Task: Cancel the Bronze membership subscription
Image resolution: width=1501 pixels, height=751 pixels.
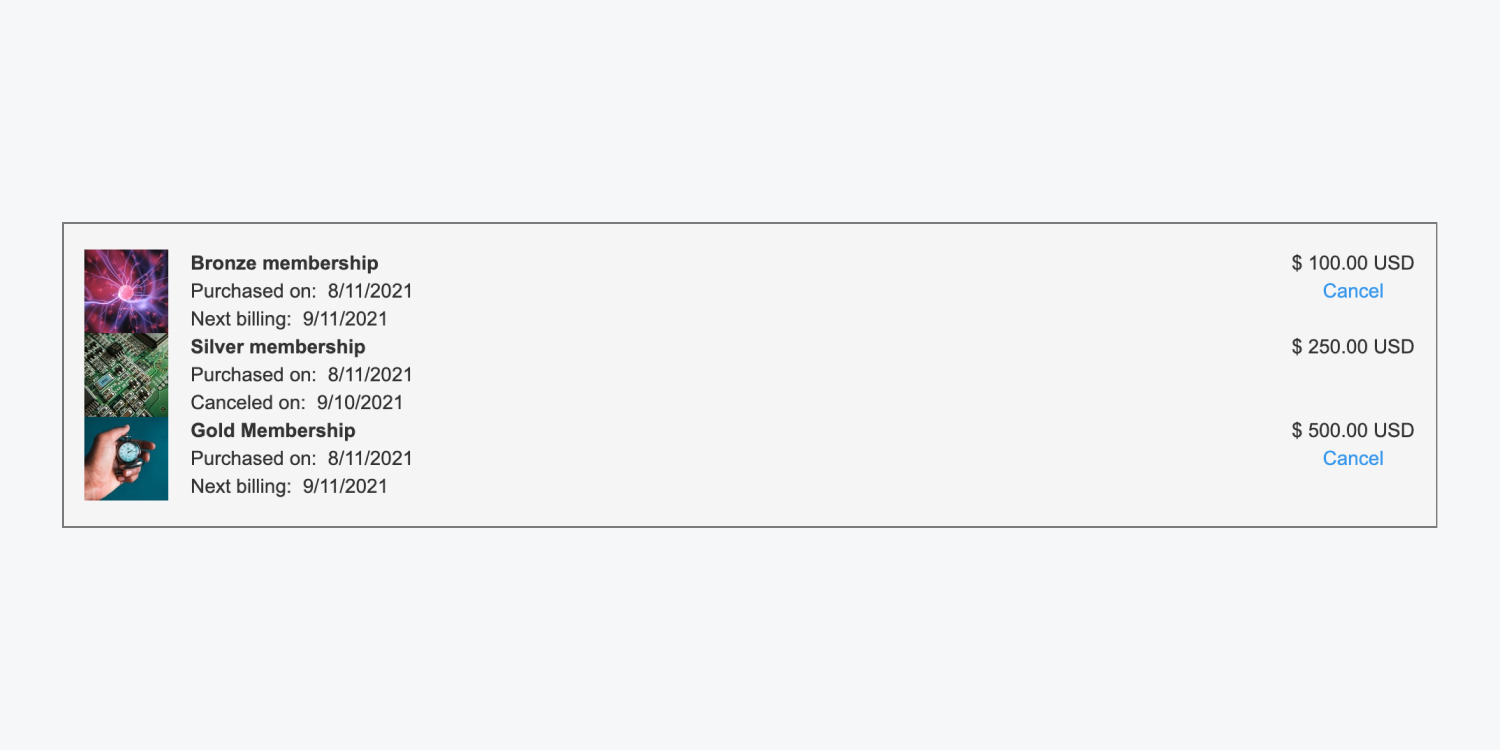Action: [x=1353, y=291]
